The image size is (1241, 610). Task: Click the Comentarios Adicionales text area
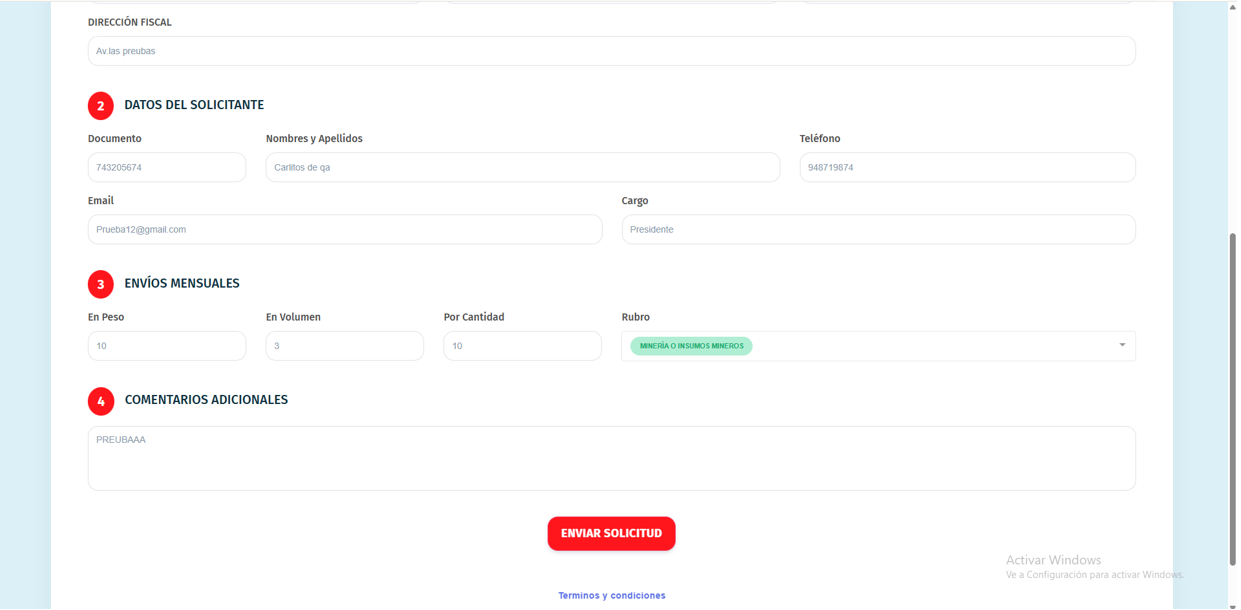pos(611,459)
